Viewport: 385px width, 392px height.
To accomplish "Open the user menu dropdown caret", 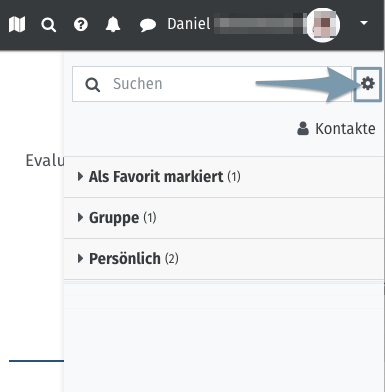I will coord(364,23).
